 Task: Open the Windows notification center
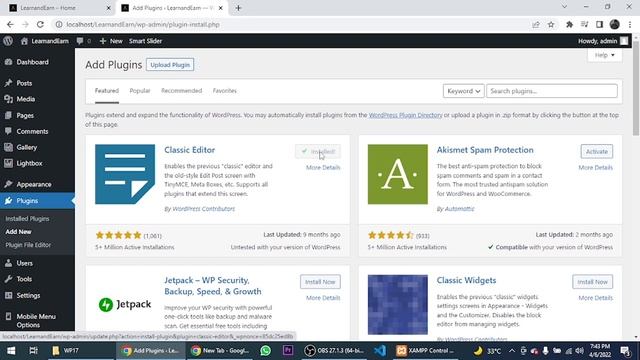625,351
